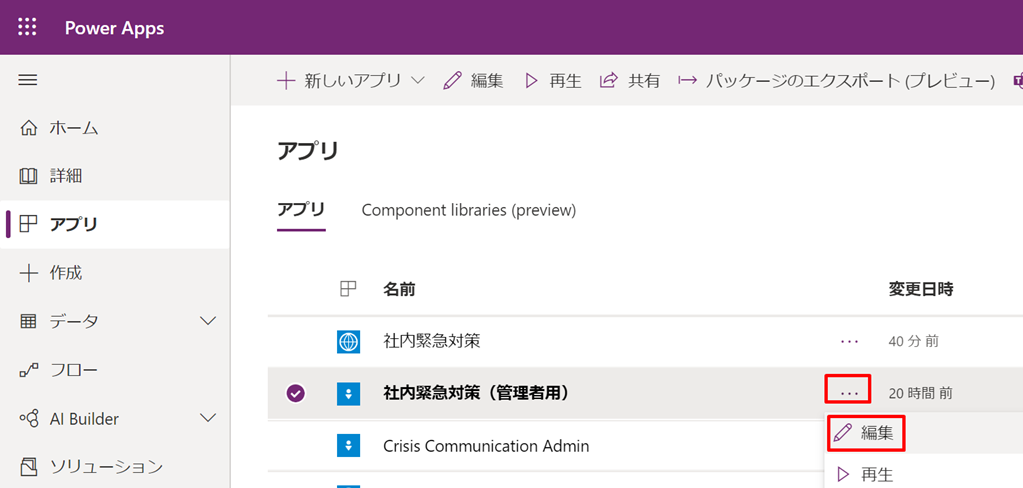Open the 社内緊急対策(管理者用) app name
The width and height of the screenshot is (1023, 488).
click(x=476, y=393)
